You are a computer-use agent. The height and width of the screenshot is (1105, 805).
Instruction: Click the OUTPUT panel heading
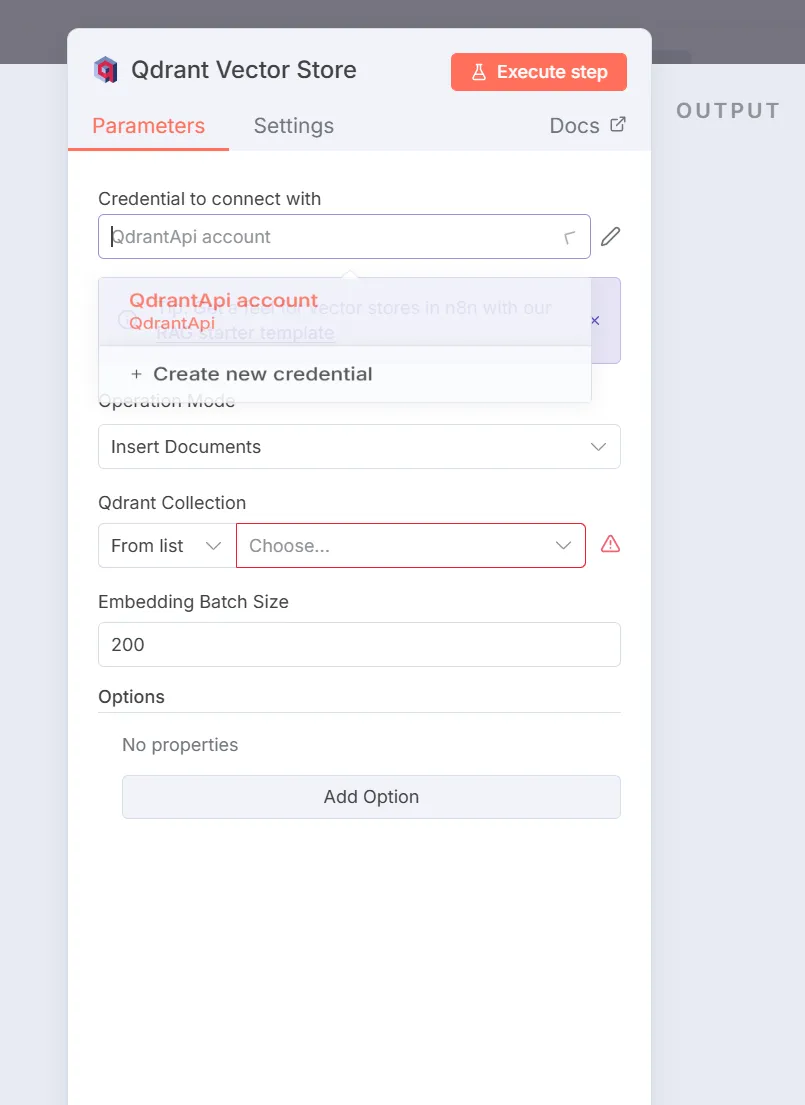728,111
